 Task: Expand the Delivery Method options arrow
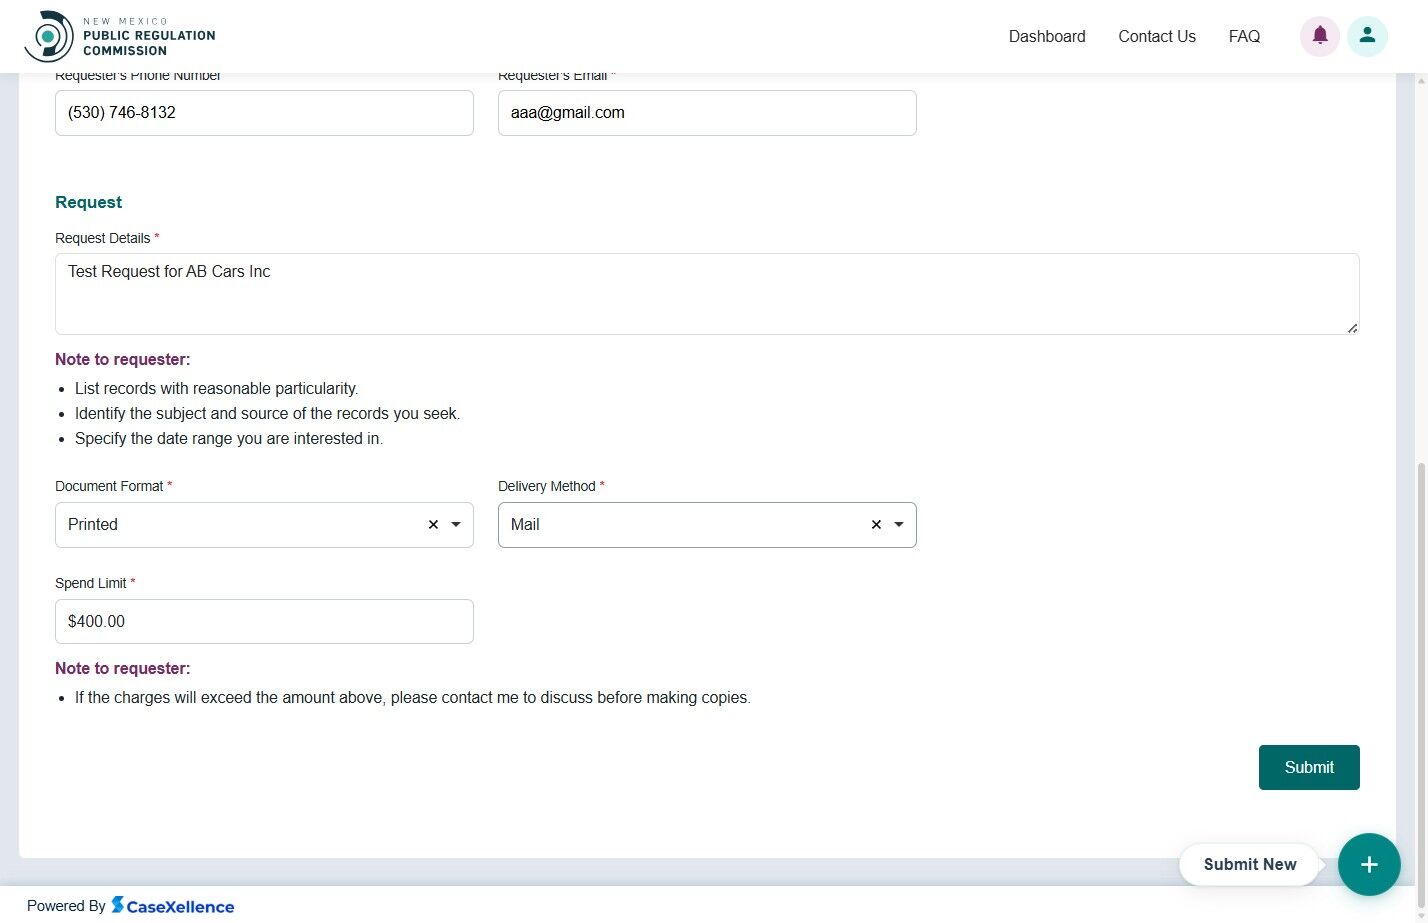point(898,524)
